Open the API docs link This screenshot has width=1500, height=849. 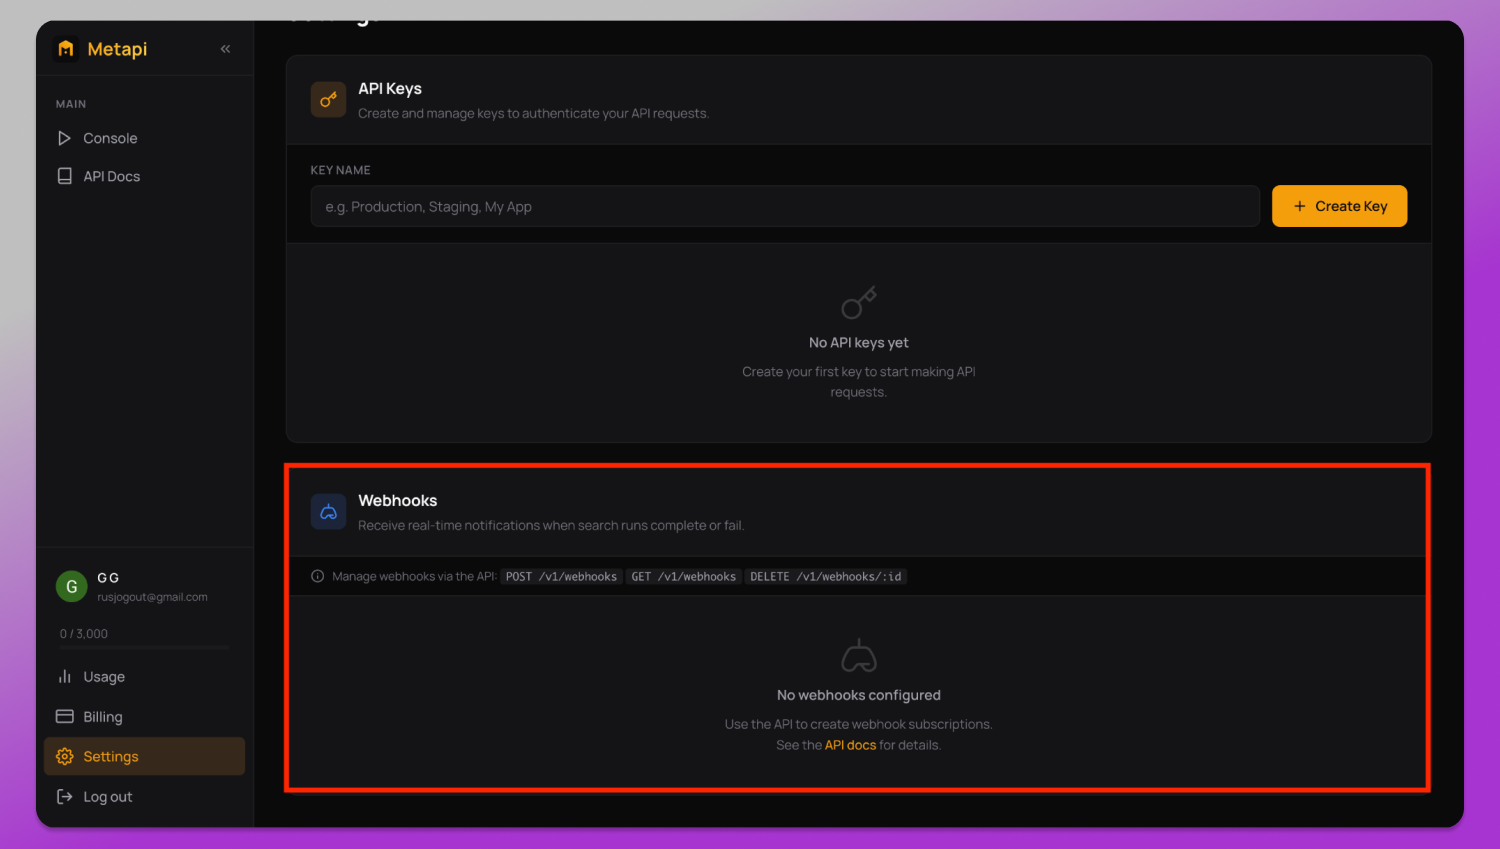pos(850,745)
